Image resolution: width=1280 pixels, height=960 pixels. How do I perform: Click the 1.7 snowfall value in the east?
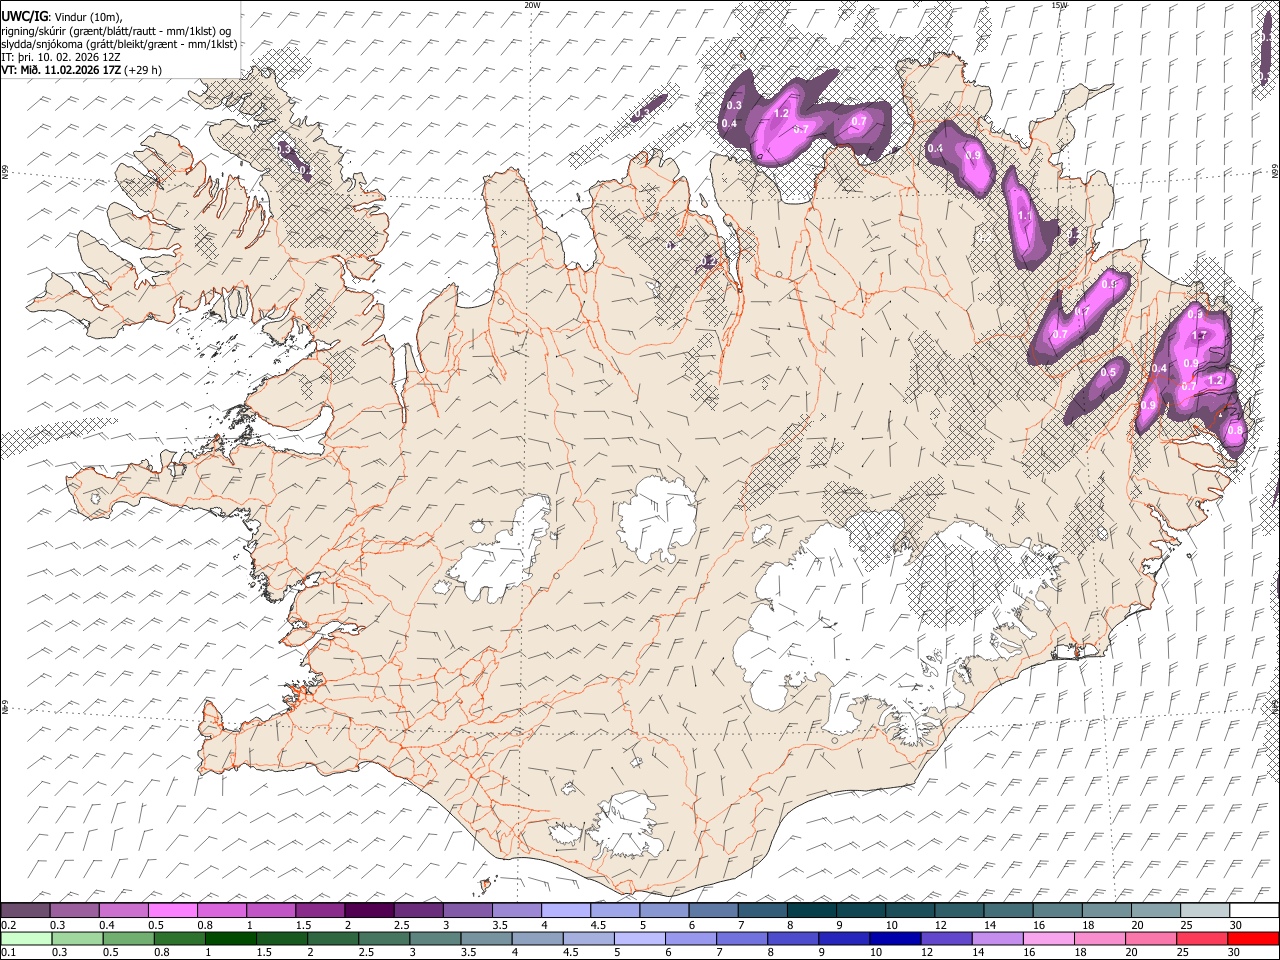pyautogui.click(x=1200, y=335)
